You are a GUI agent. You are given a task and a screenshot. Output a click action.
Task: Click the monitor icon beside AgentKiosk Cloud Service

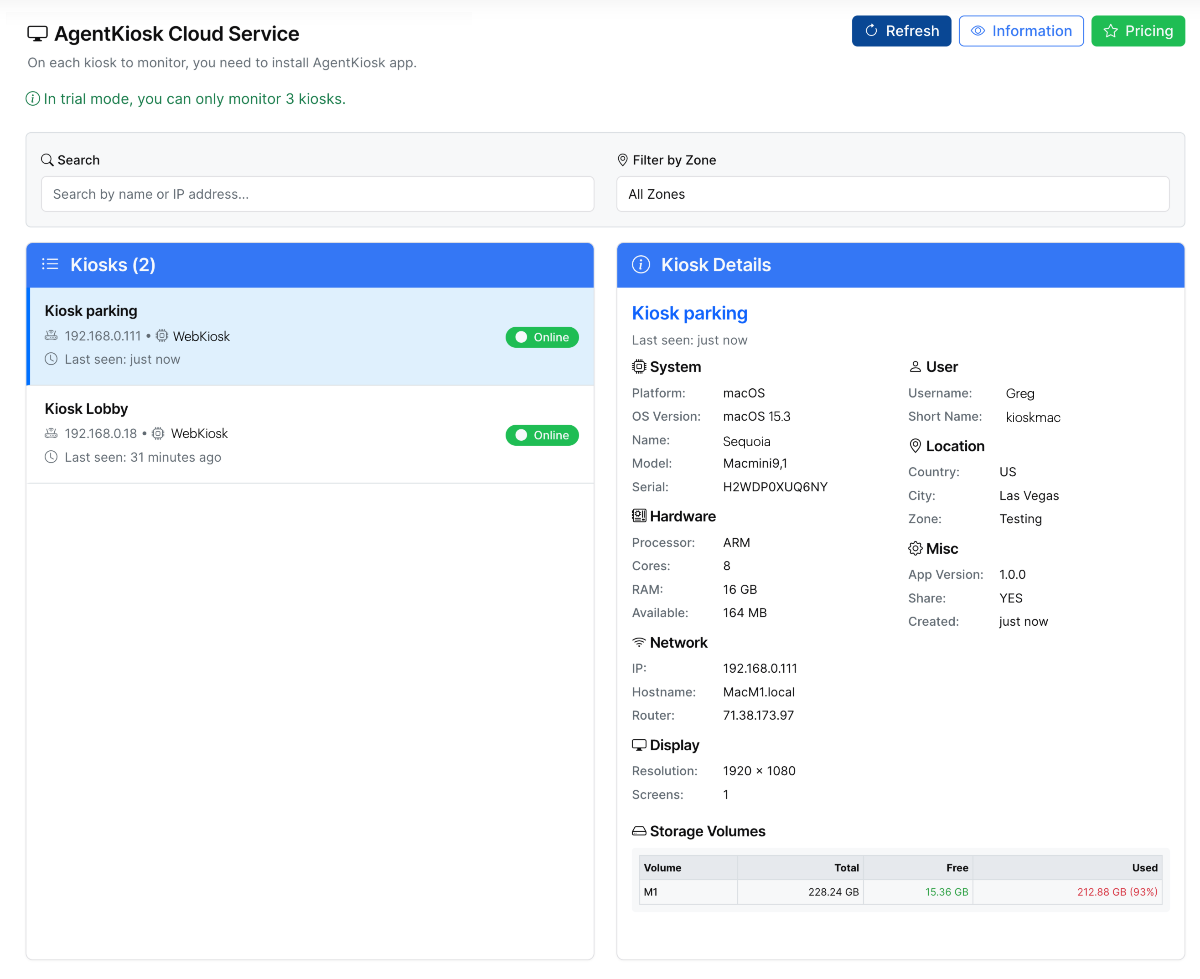(x=37, y=34)
